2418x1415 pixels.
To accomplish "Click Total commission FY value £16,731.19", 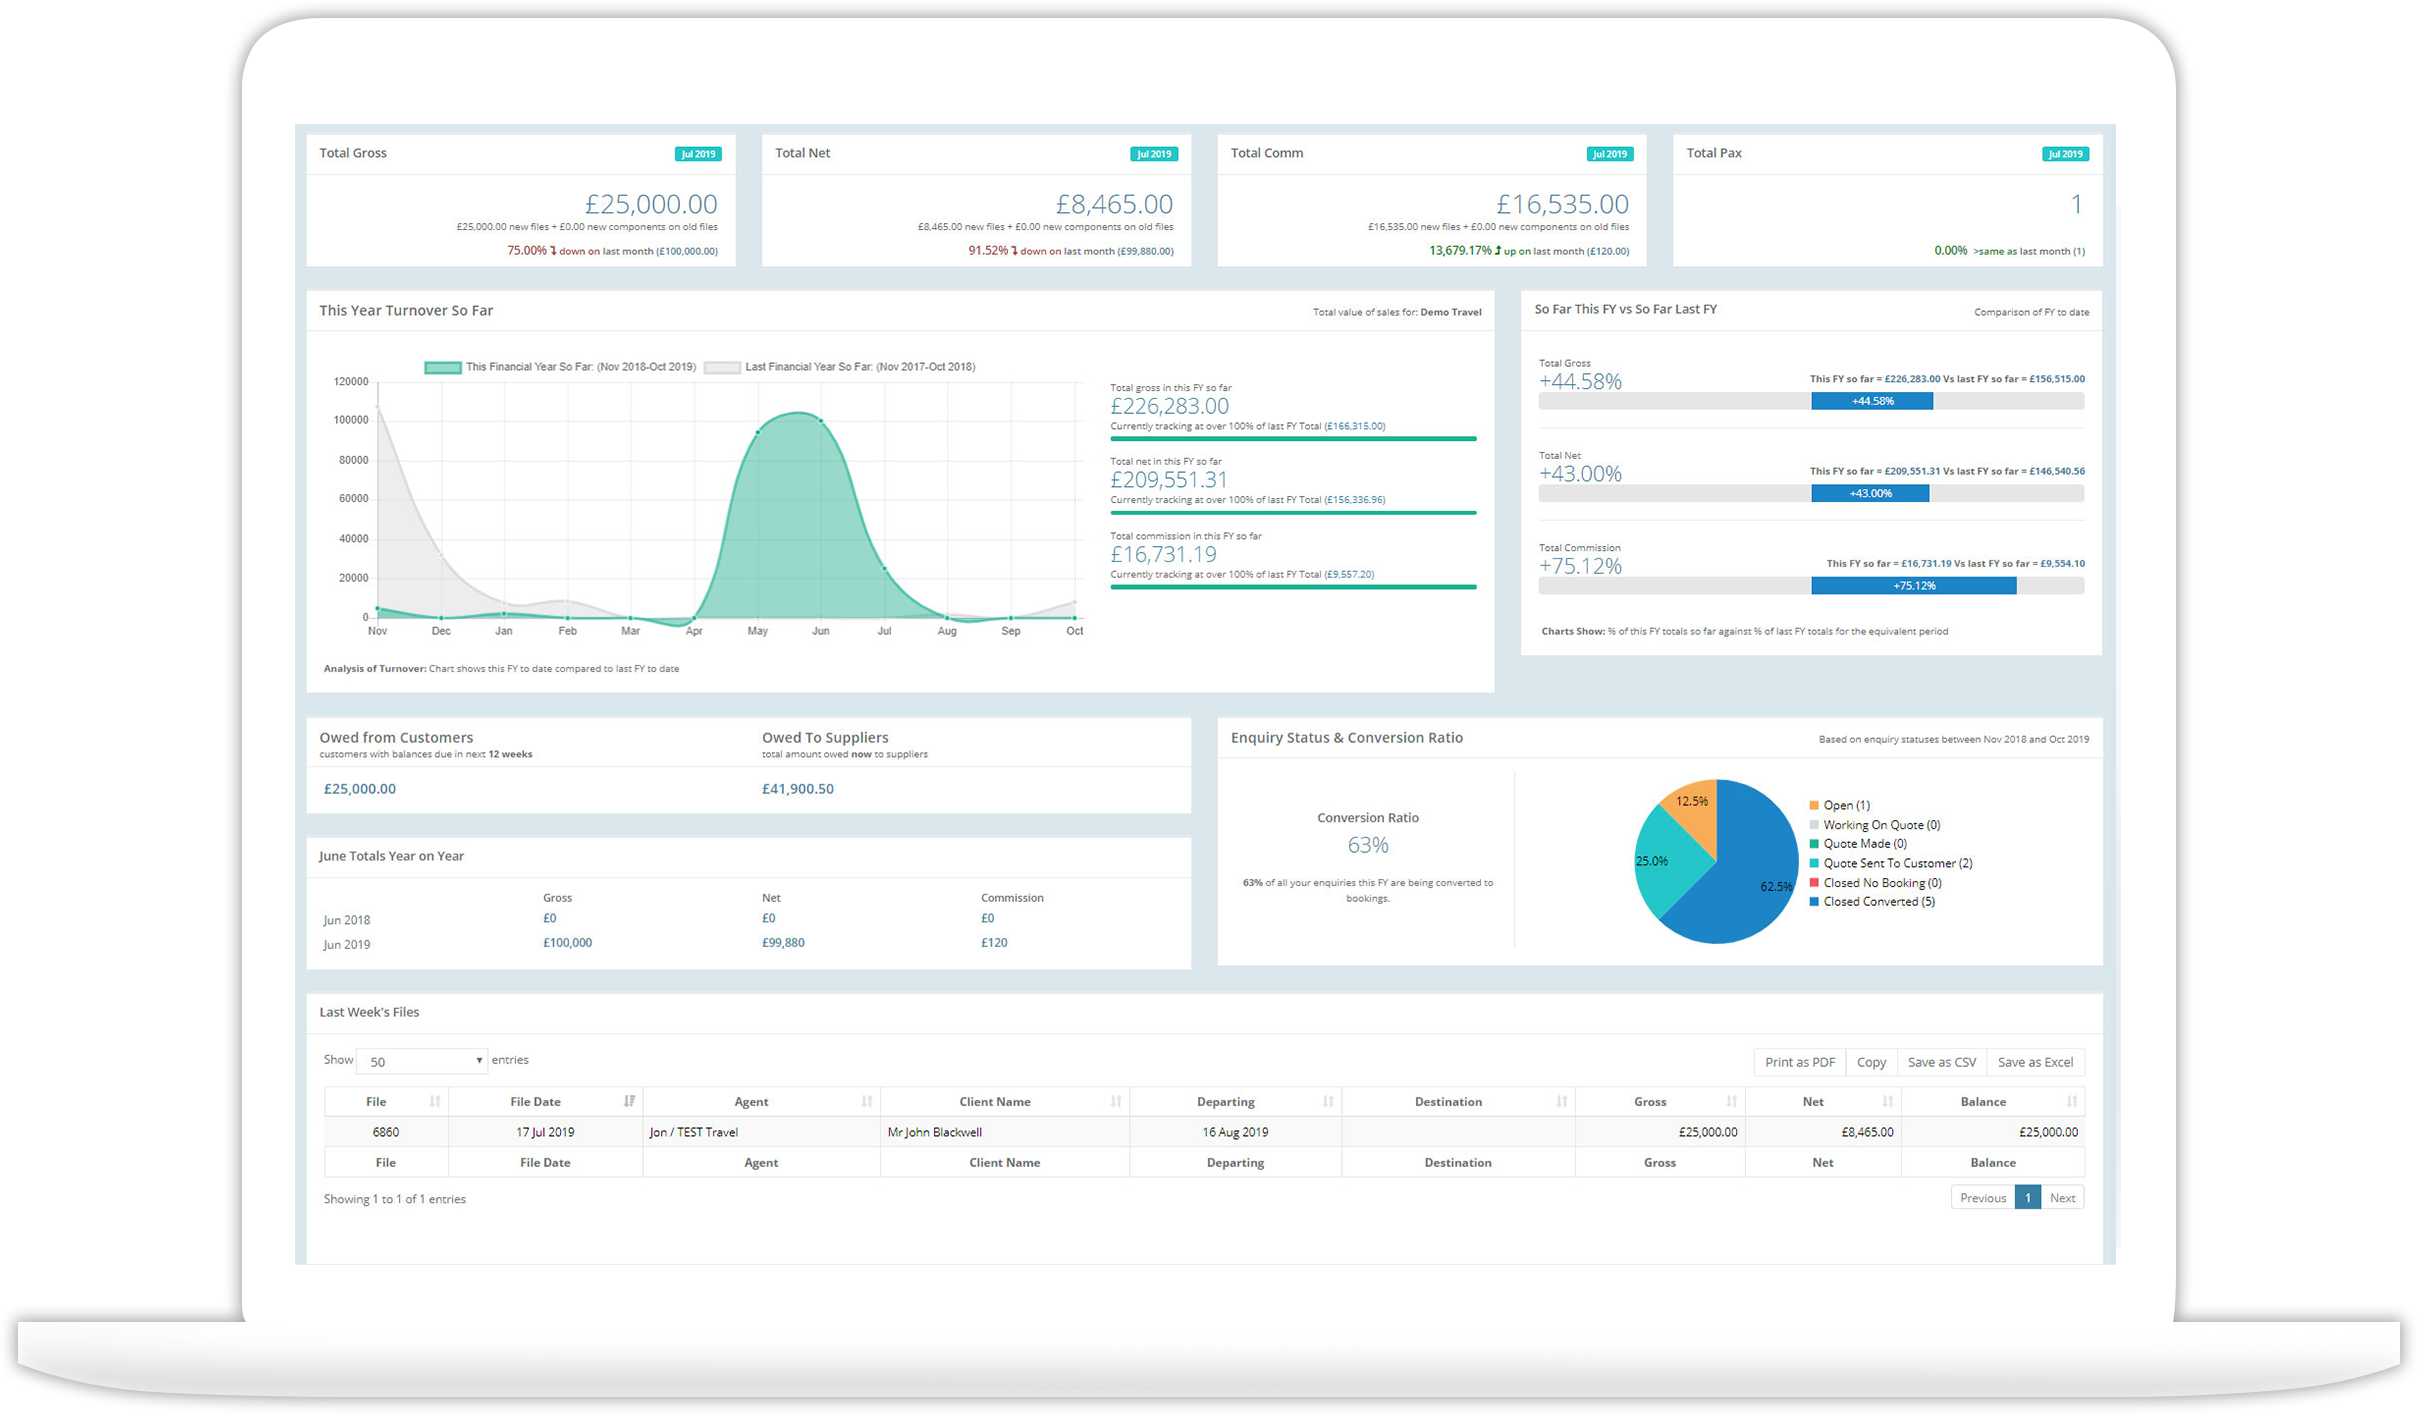I will click(1163, 554).
